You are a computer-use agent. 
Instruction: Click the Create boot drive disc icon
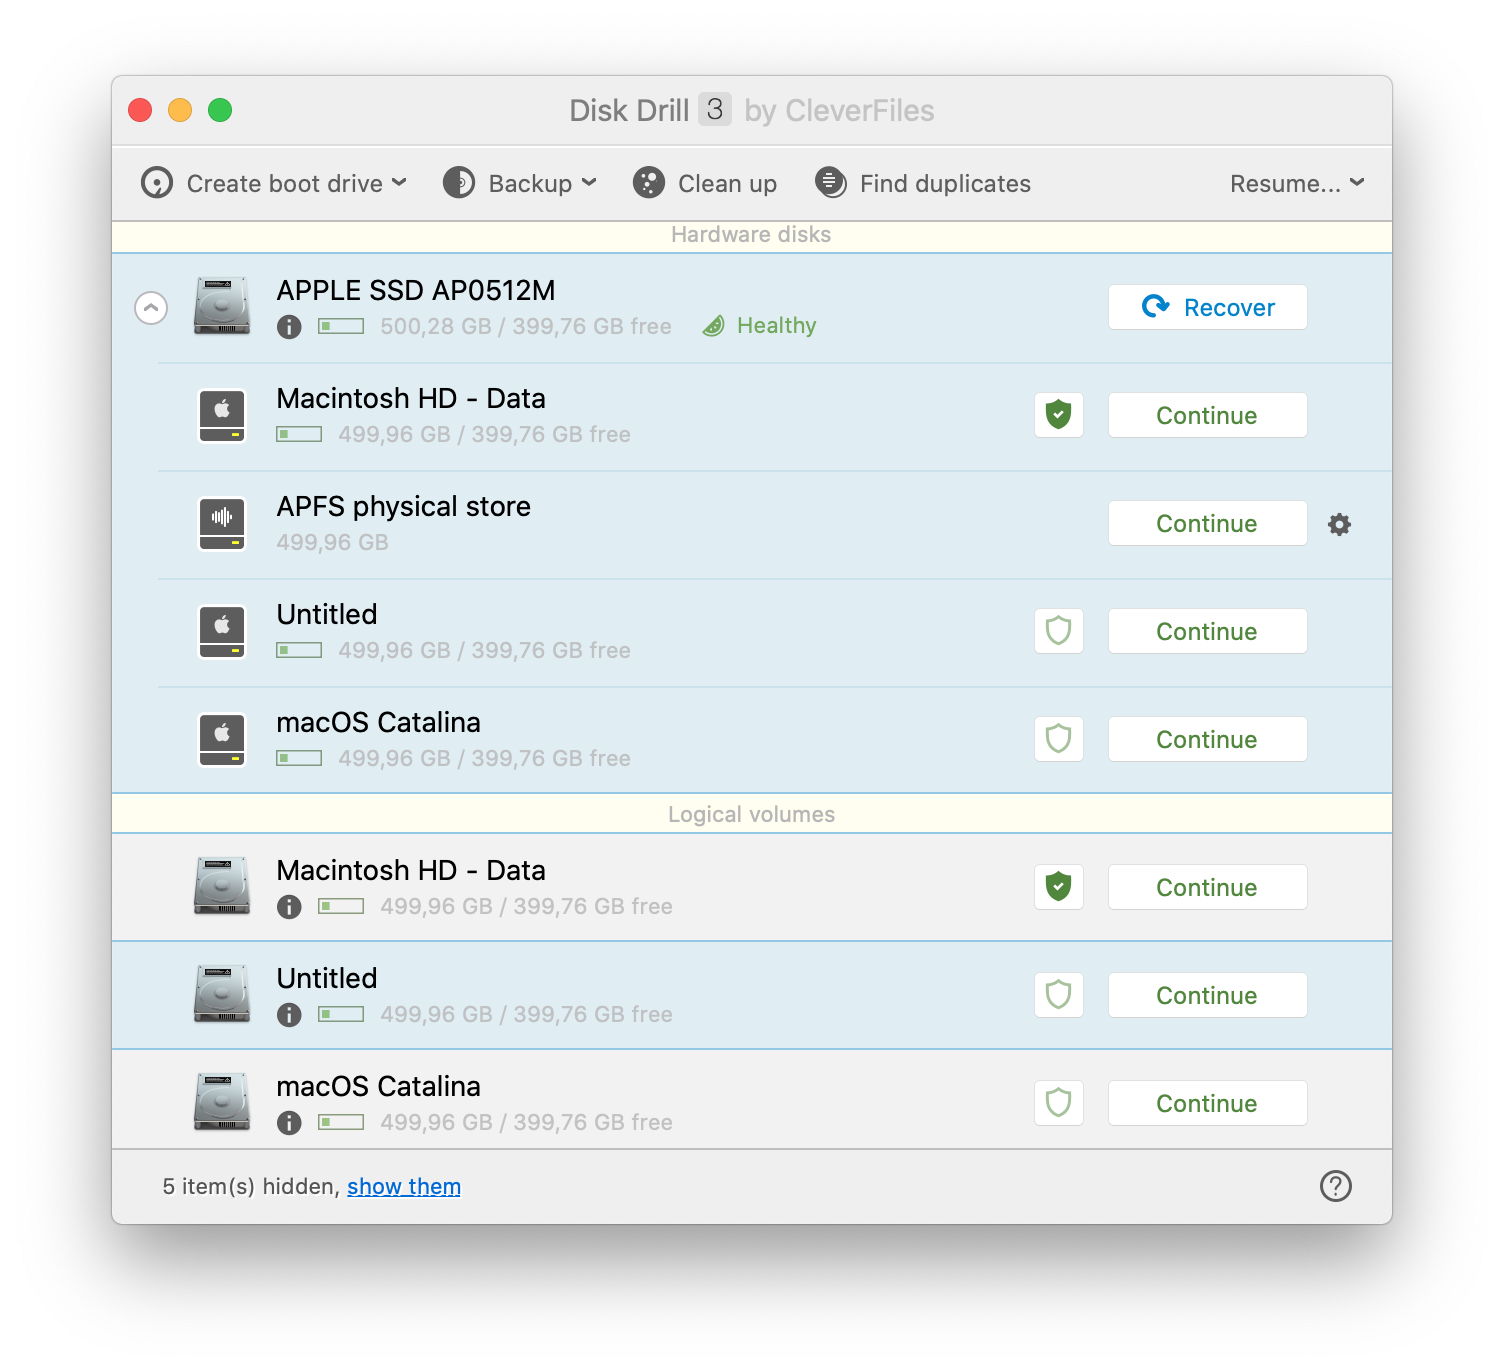pos(157,183)
